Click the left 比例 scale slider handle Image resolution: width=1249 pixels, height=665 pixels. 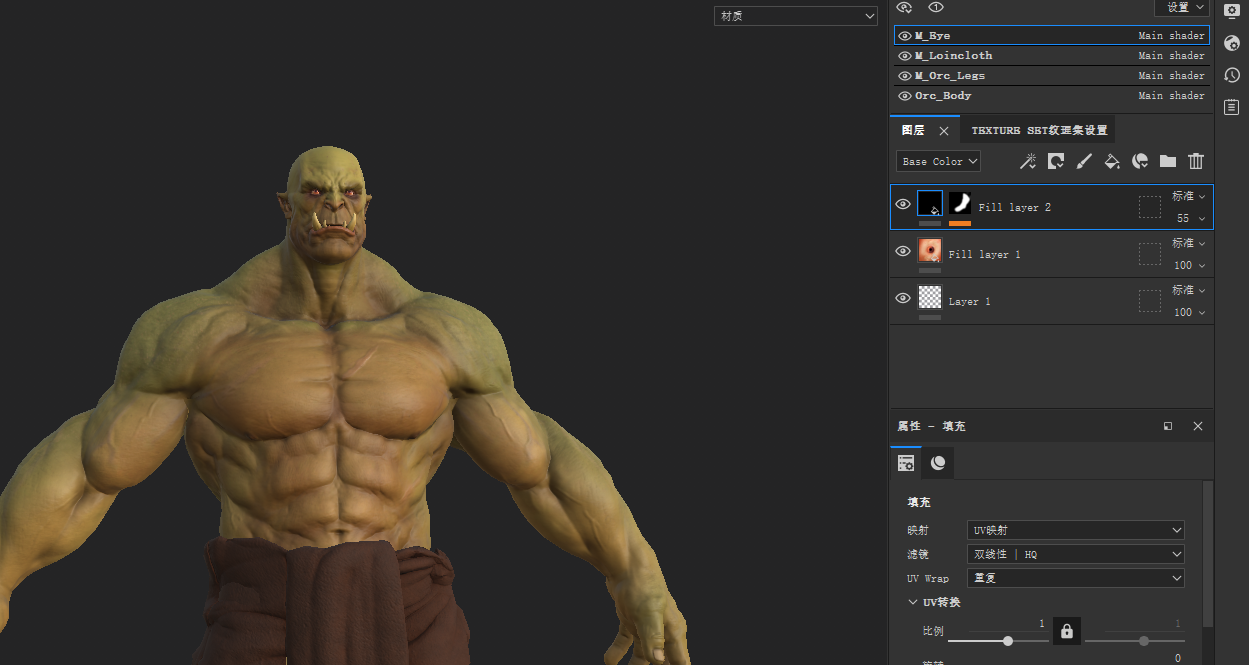(1007, 641)
